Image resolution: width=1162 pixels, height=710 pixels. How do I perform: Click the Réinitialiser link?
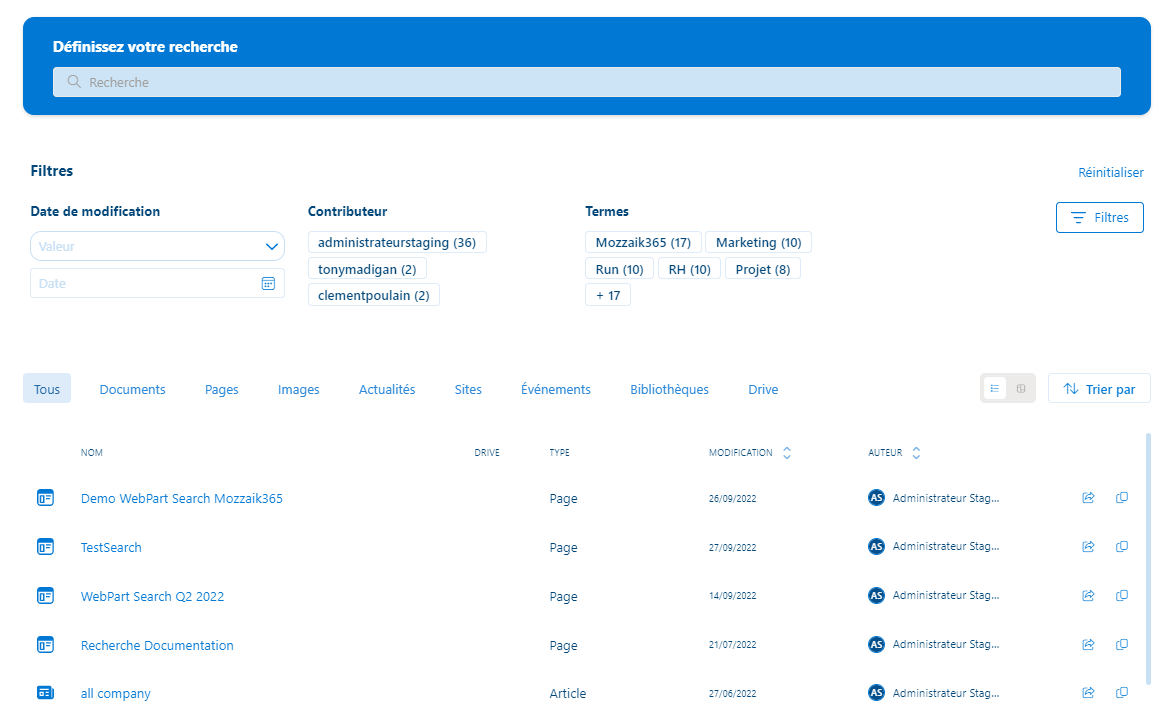tap(1110, 172)
